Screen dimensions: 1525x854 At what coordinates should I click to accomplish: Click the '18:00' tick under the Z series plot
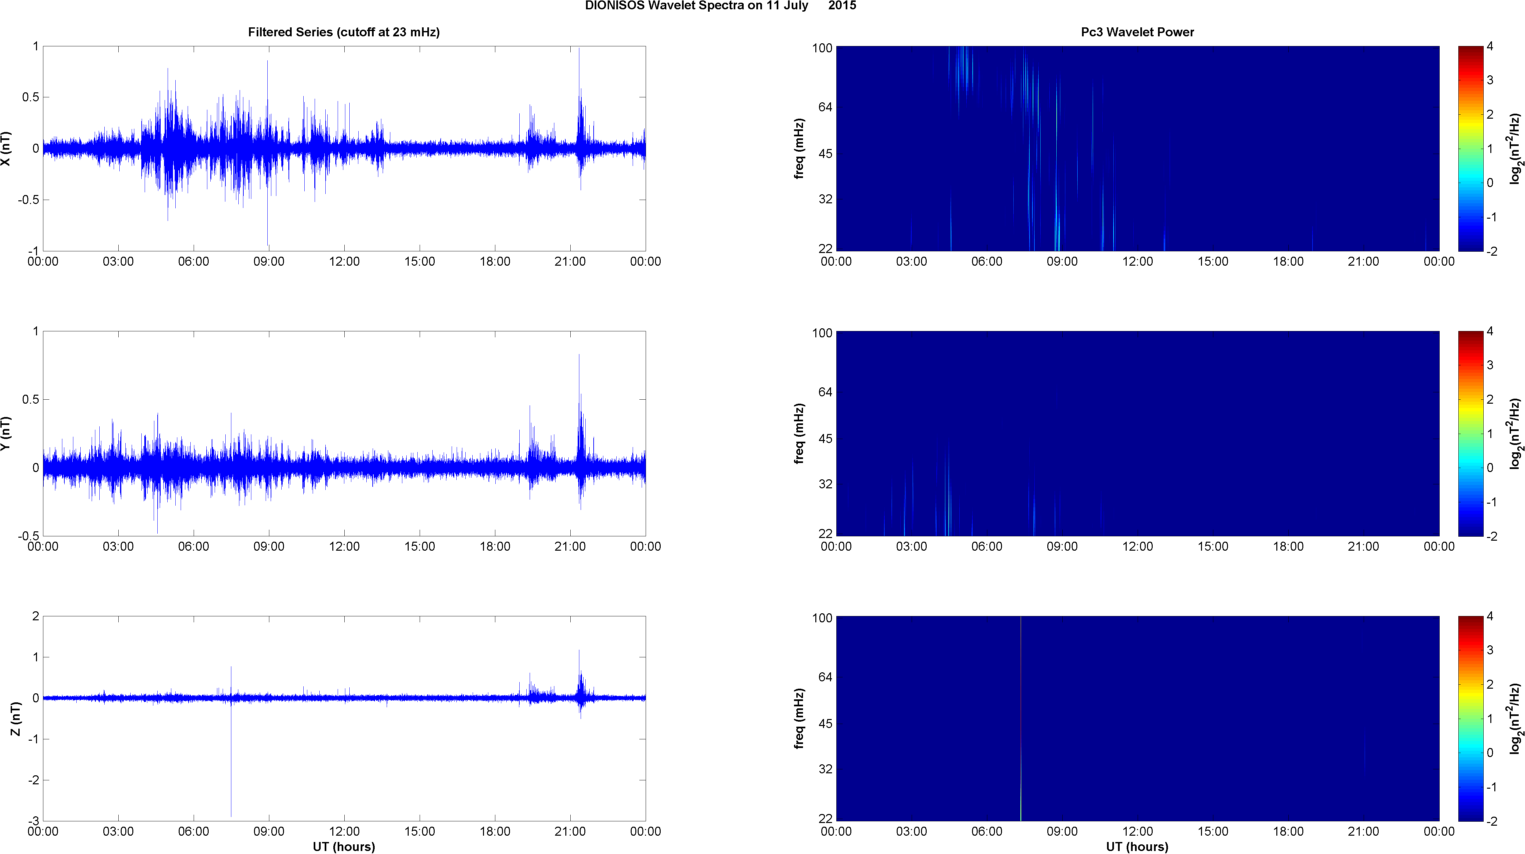point(495,832)
